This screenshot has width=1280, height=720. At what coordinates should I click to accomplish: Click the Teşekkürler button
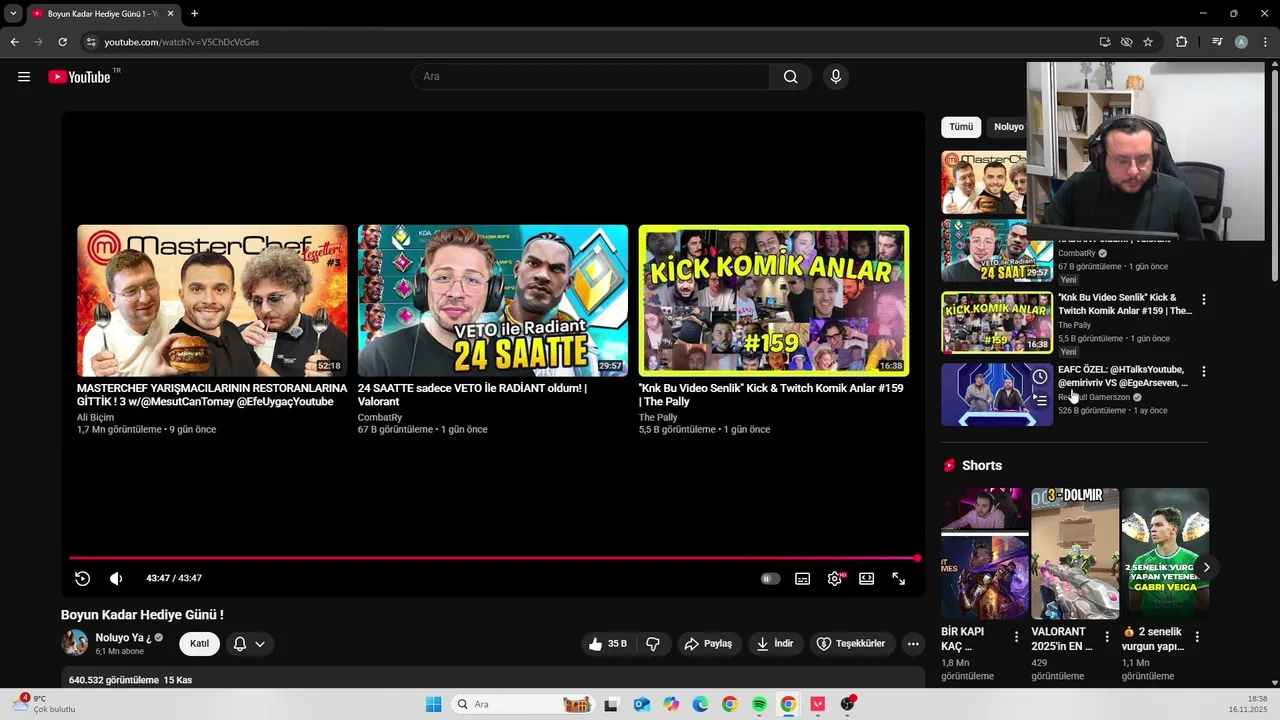[851, 644]
